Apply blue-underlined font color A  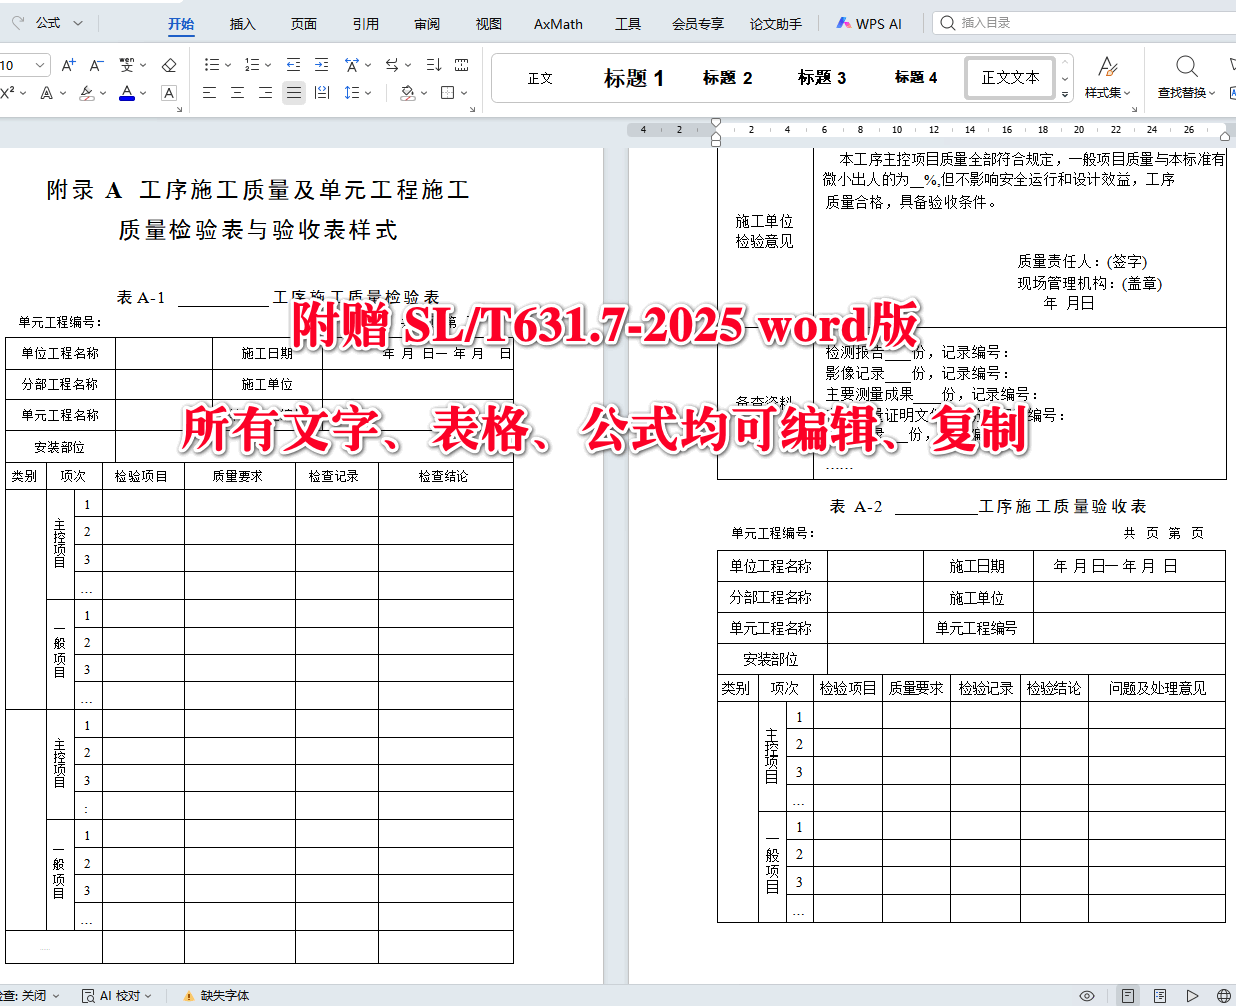(127, 93)
